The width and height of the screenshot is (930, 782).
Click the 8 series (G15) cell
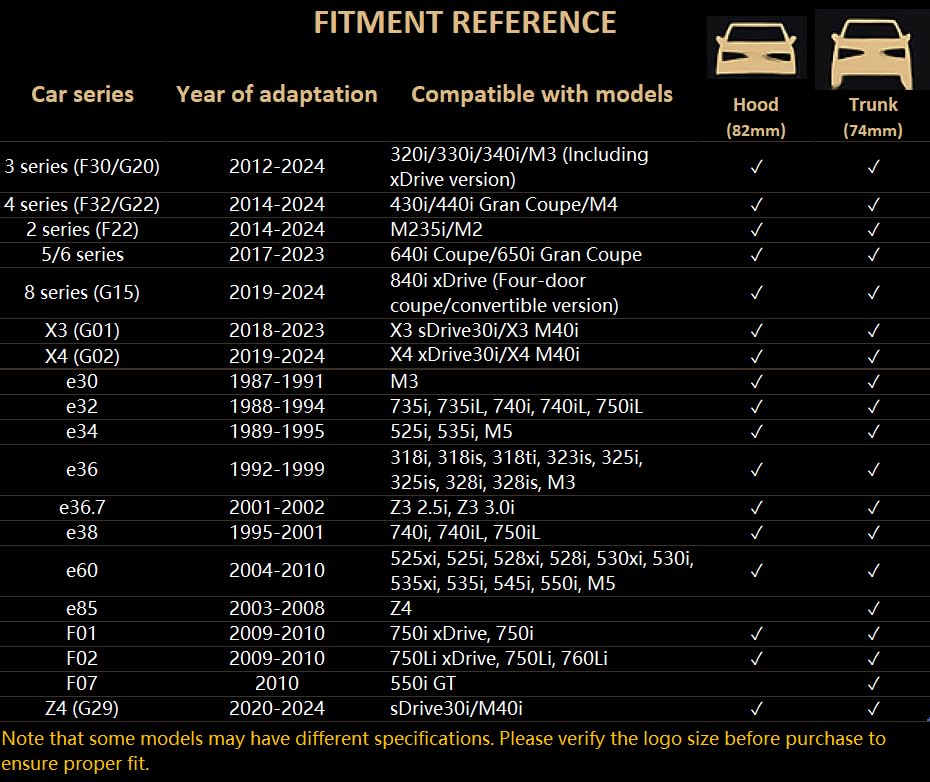82,293
